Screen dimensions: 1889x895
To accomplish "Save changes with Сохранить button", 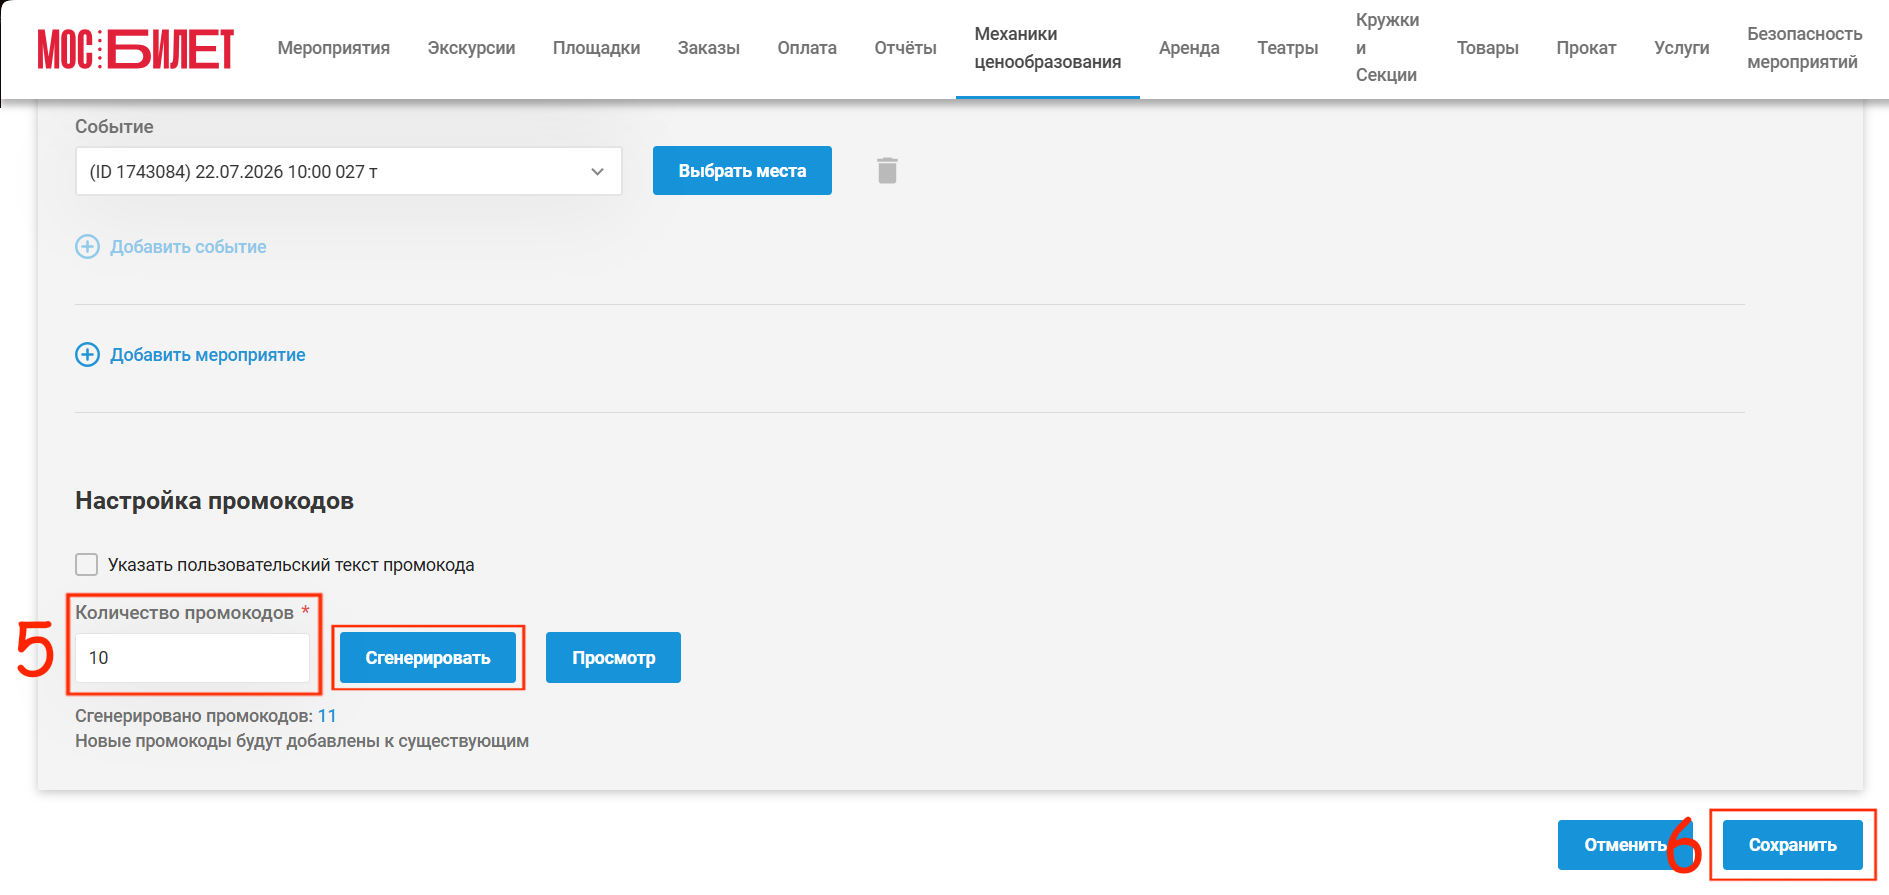I will [x=1793, y=845].
